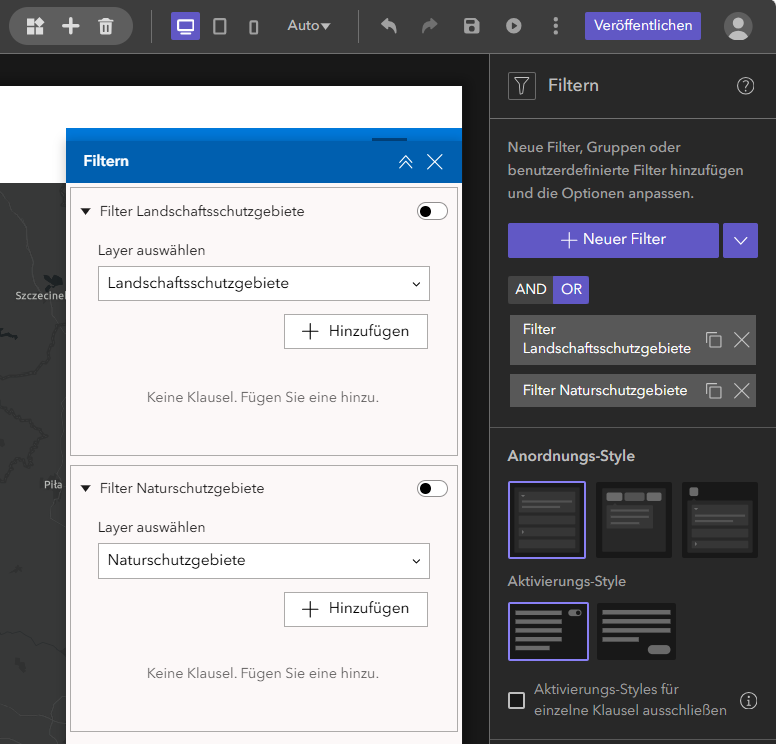Click the Neuer Filter button

[x=613, y=240]
